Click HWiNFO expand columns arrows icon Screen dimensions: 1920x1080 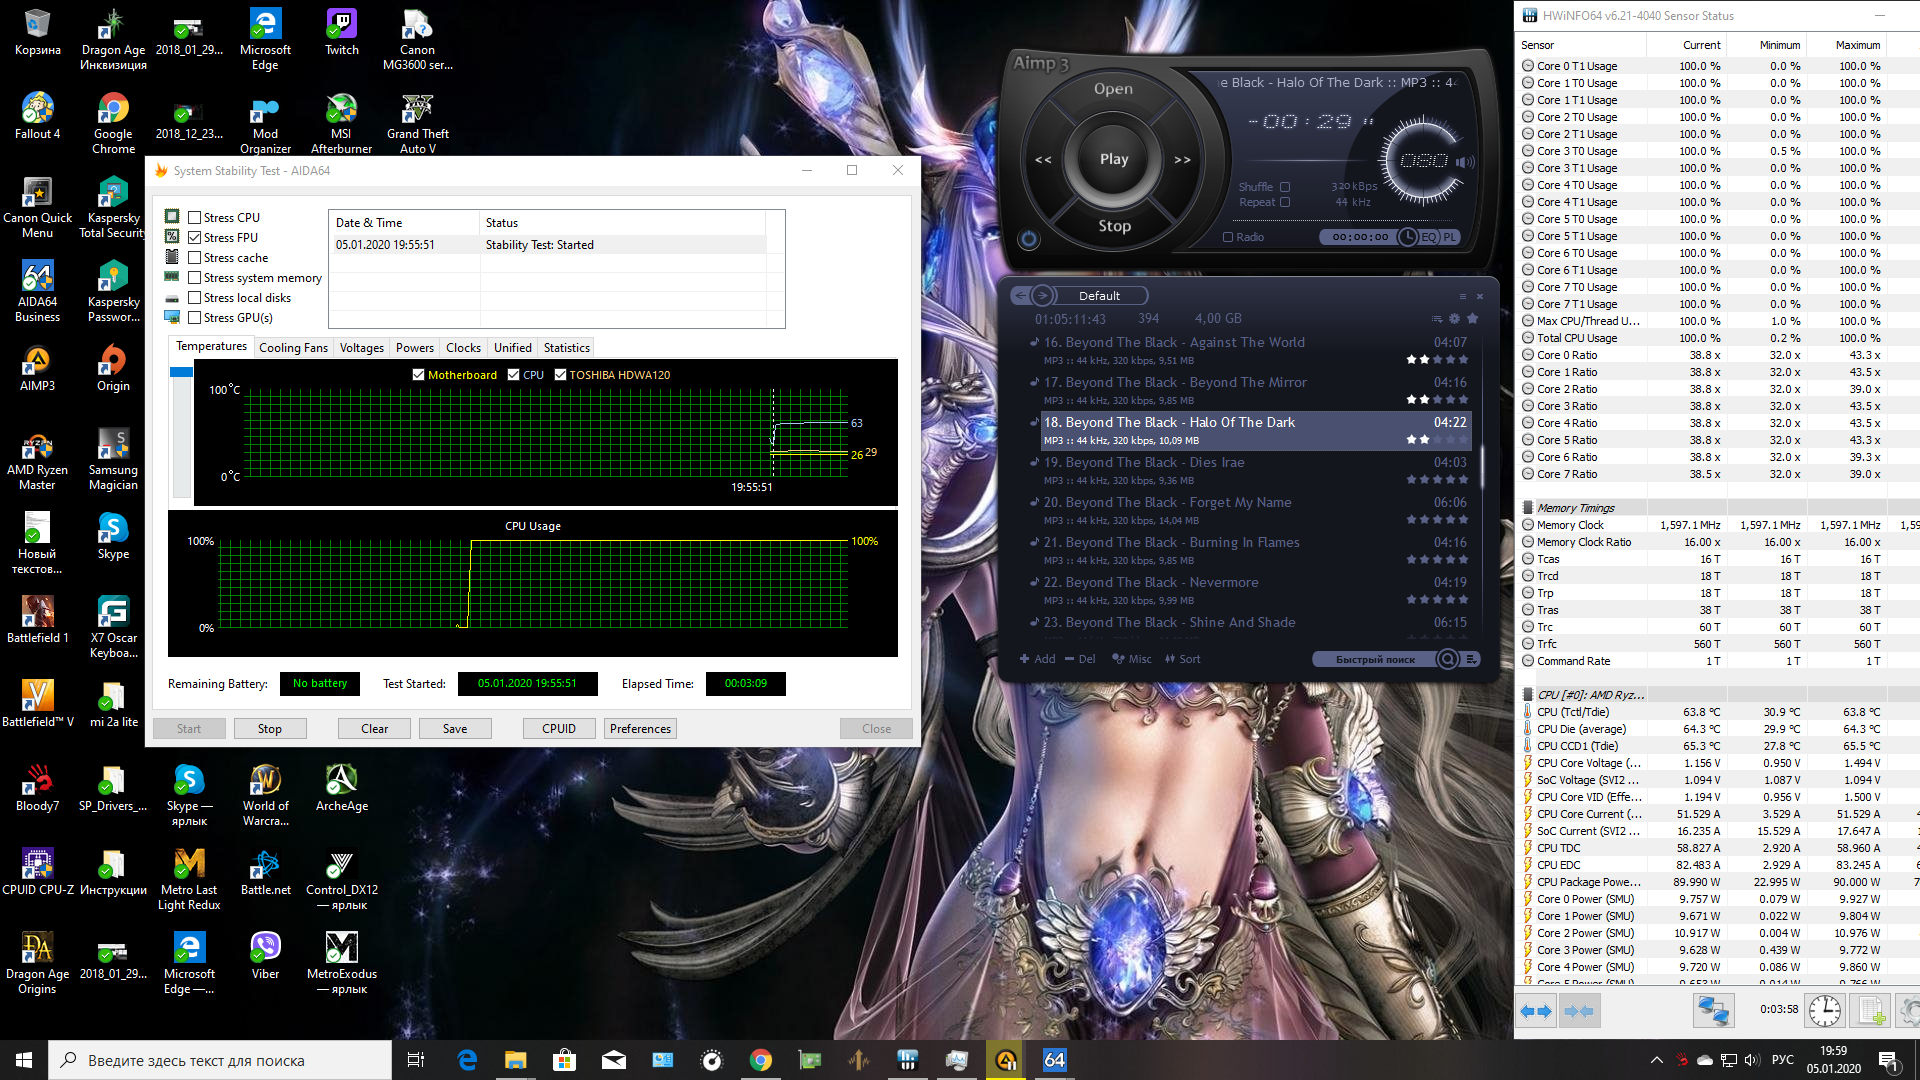(1535, 1011)
